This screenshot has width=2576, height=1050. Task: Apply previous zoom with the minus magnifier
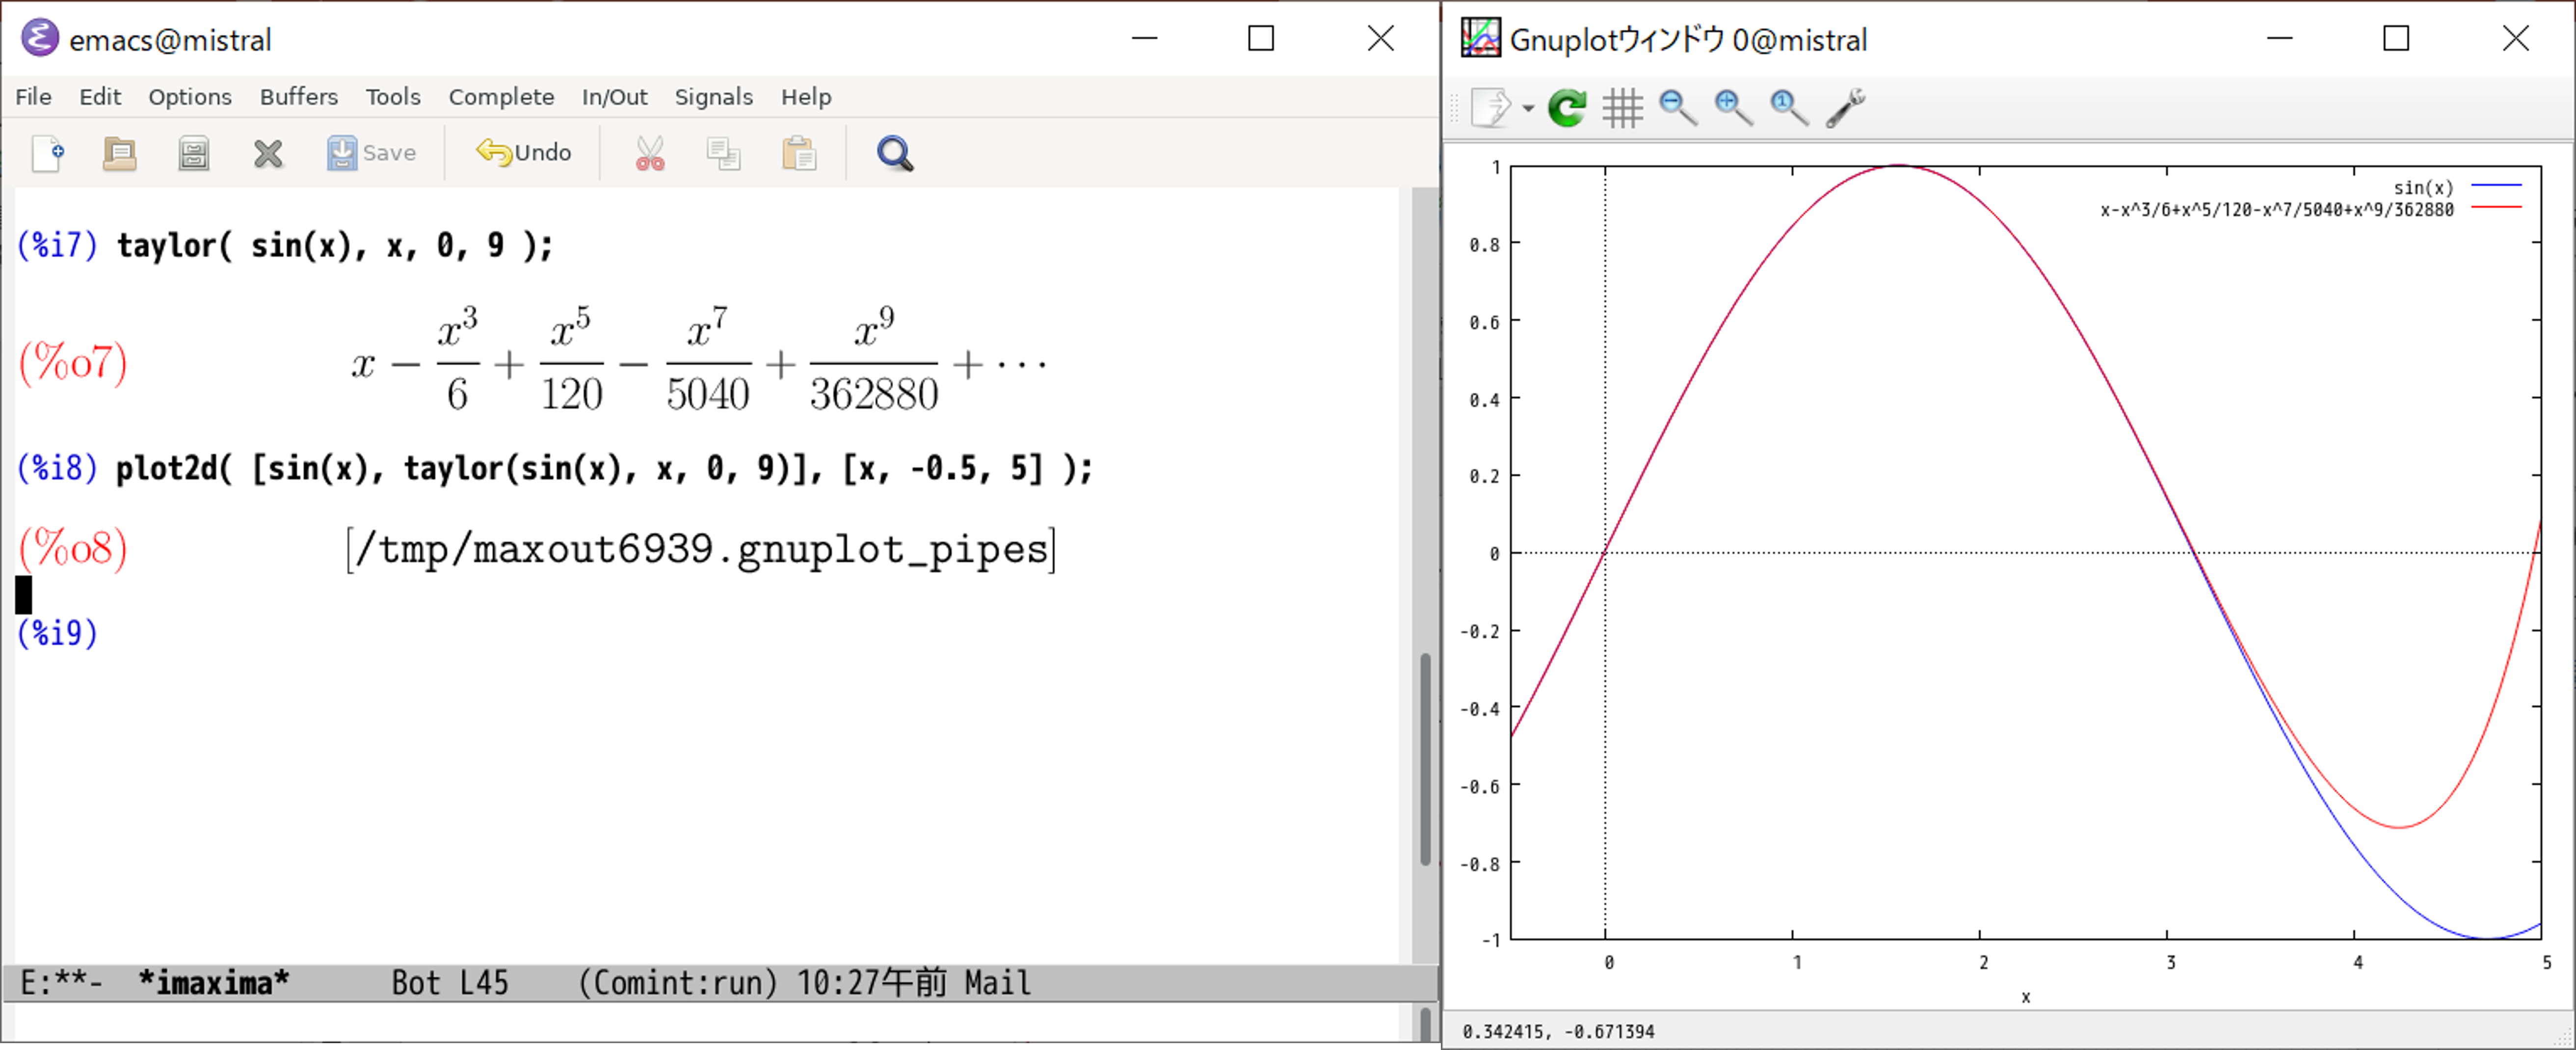1678,107
